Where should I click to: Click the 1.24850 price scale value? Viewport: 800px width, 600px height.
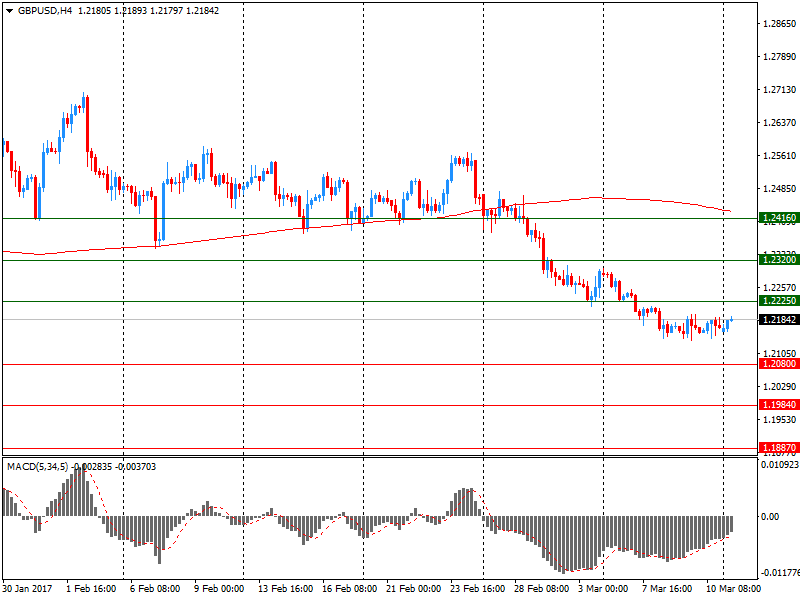780,189
